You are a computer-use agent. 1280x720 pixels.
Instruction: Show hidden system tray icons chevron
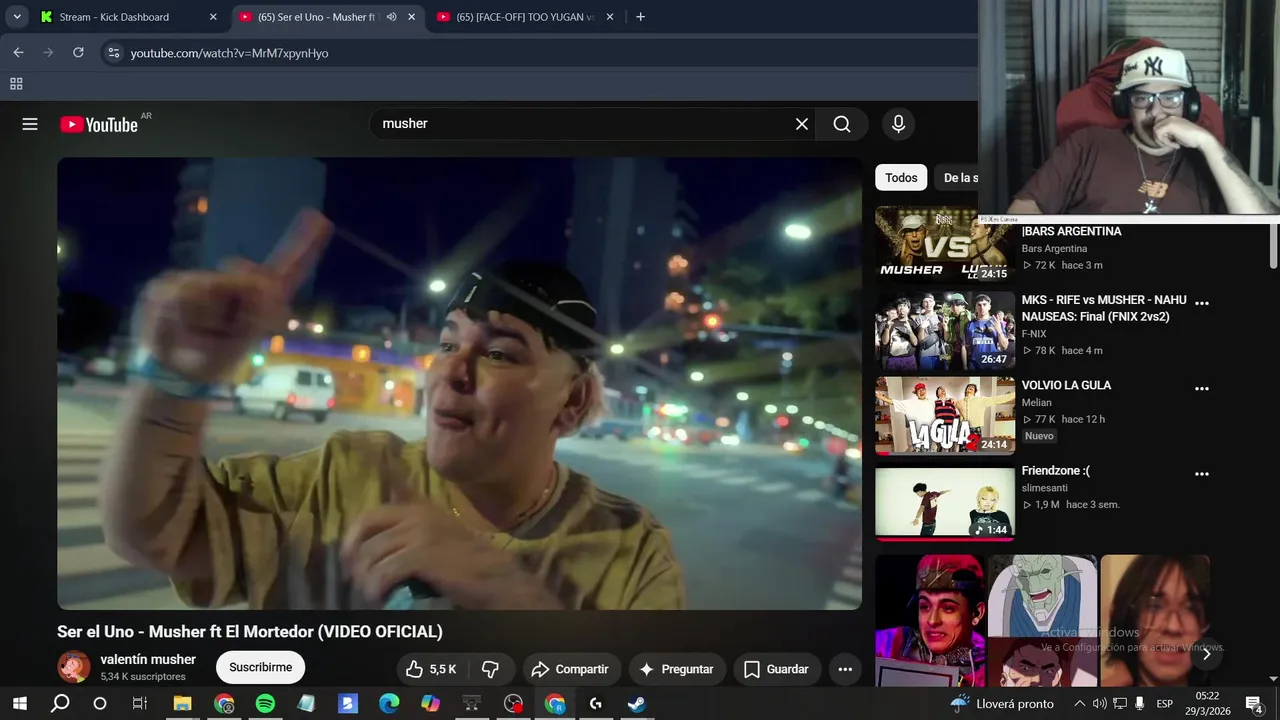[x=1079, y=703]
